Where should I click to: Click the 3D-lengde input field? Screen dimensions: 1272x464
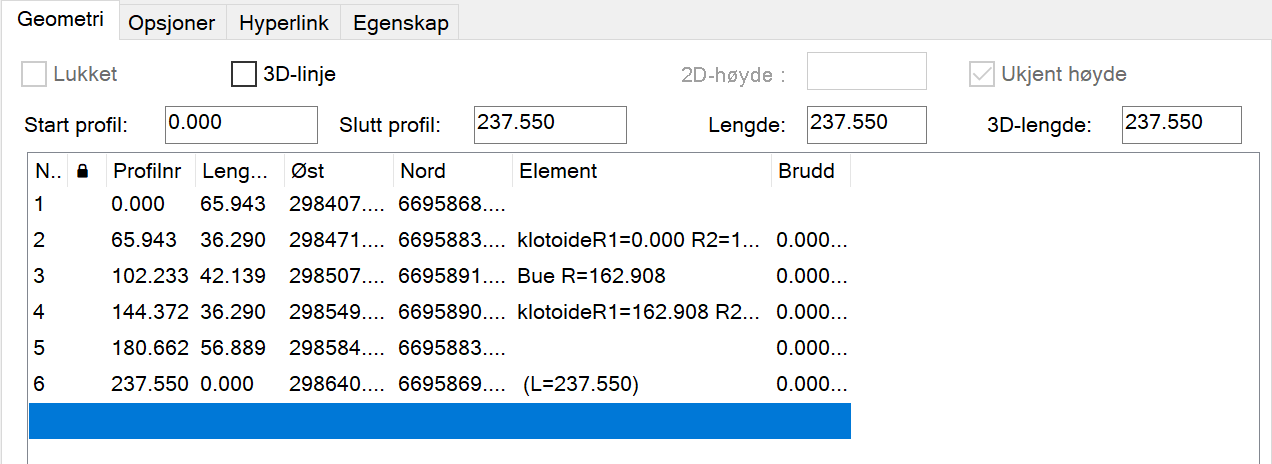coord(1181,124)
